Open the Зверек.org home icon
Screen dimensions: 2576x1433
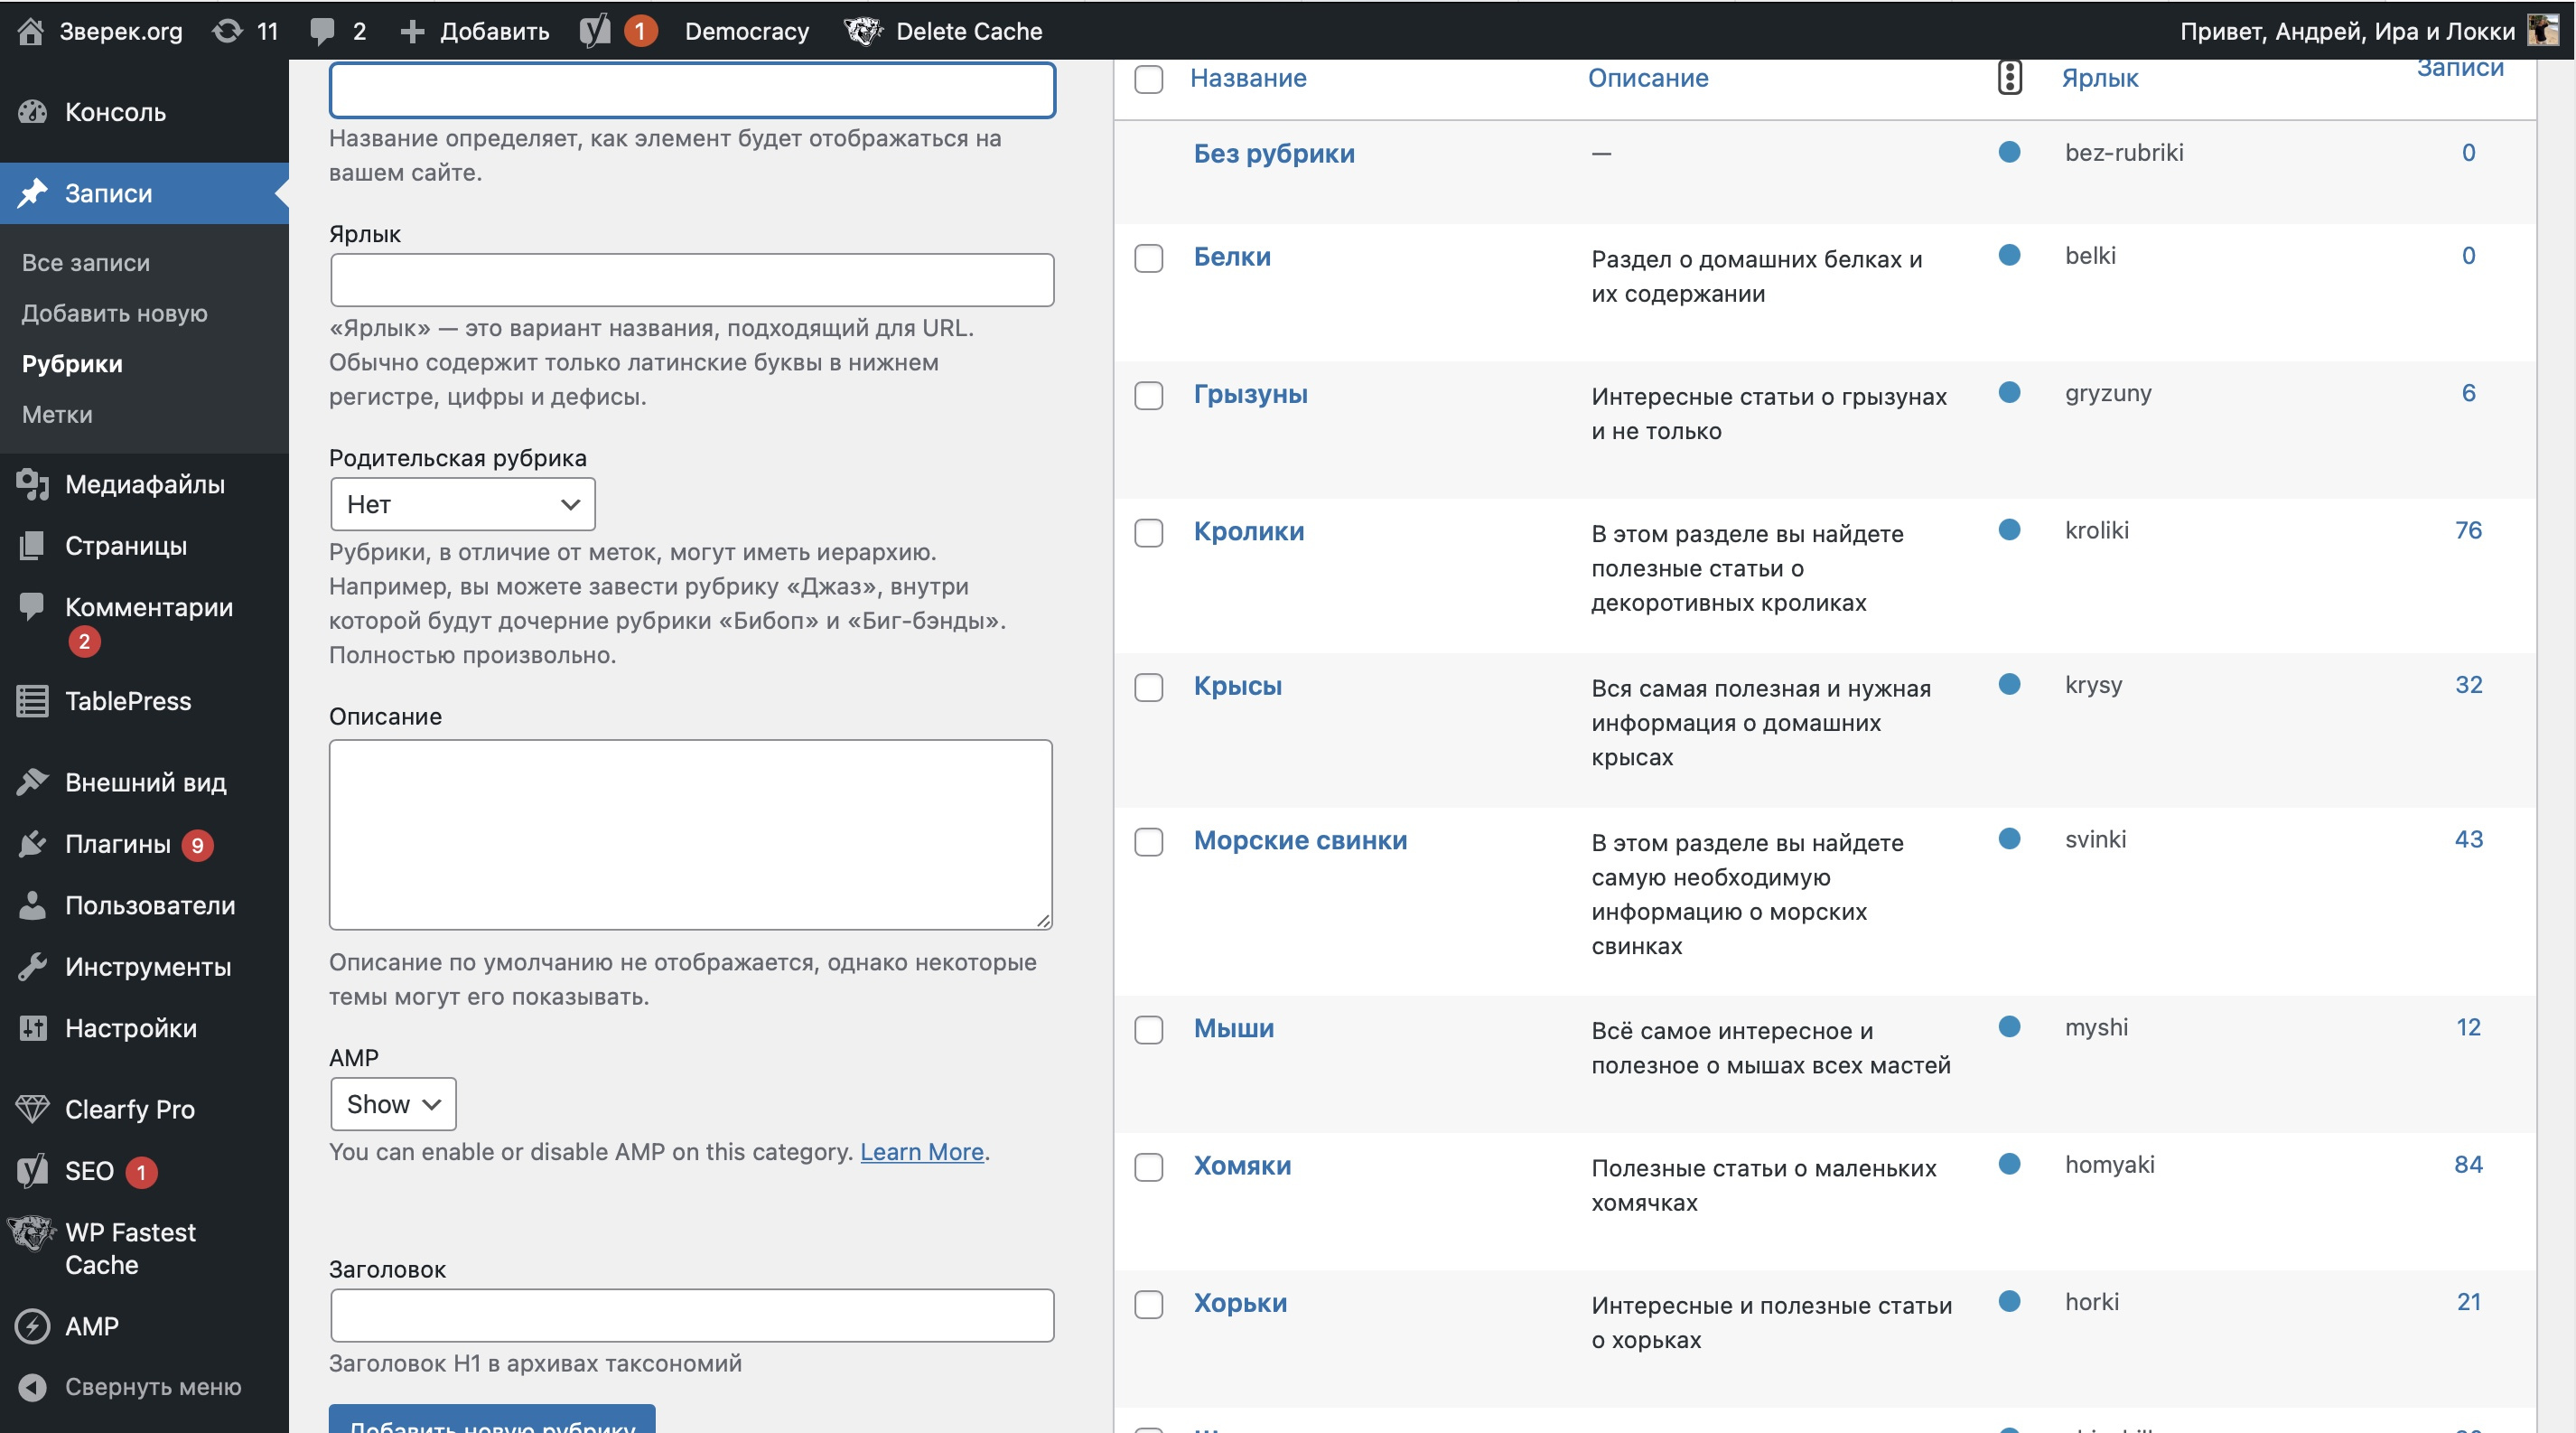(30, 31)
